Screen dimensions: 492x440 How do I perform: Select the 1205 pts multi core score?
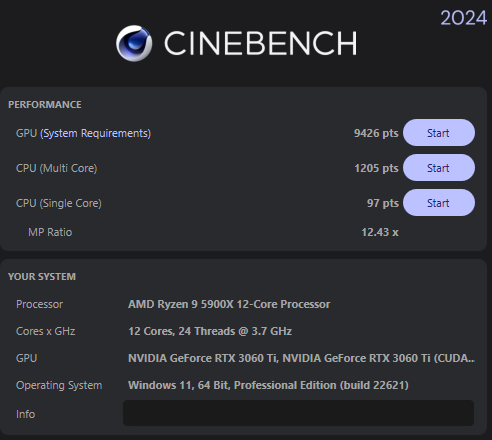[376, 168]
